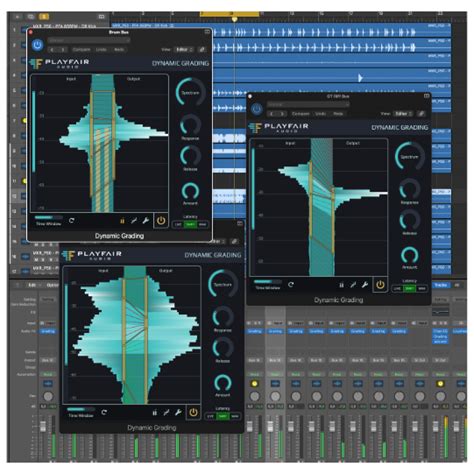The height and width of the screenshot is (474, 474).
Task: Click the Spectrum knob in Drum Bus plugin
Action: point(190,92)
